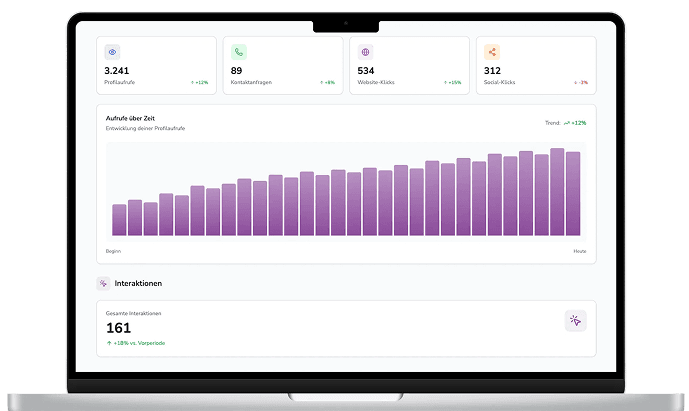The image size is (689, 411).
Task: Click the purple globe icon above 534
Action: pyautogui.click(x=365, y=52)
